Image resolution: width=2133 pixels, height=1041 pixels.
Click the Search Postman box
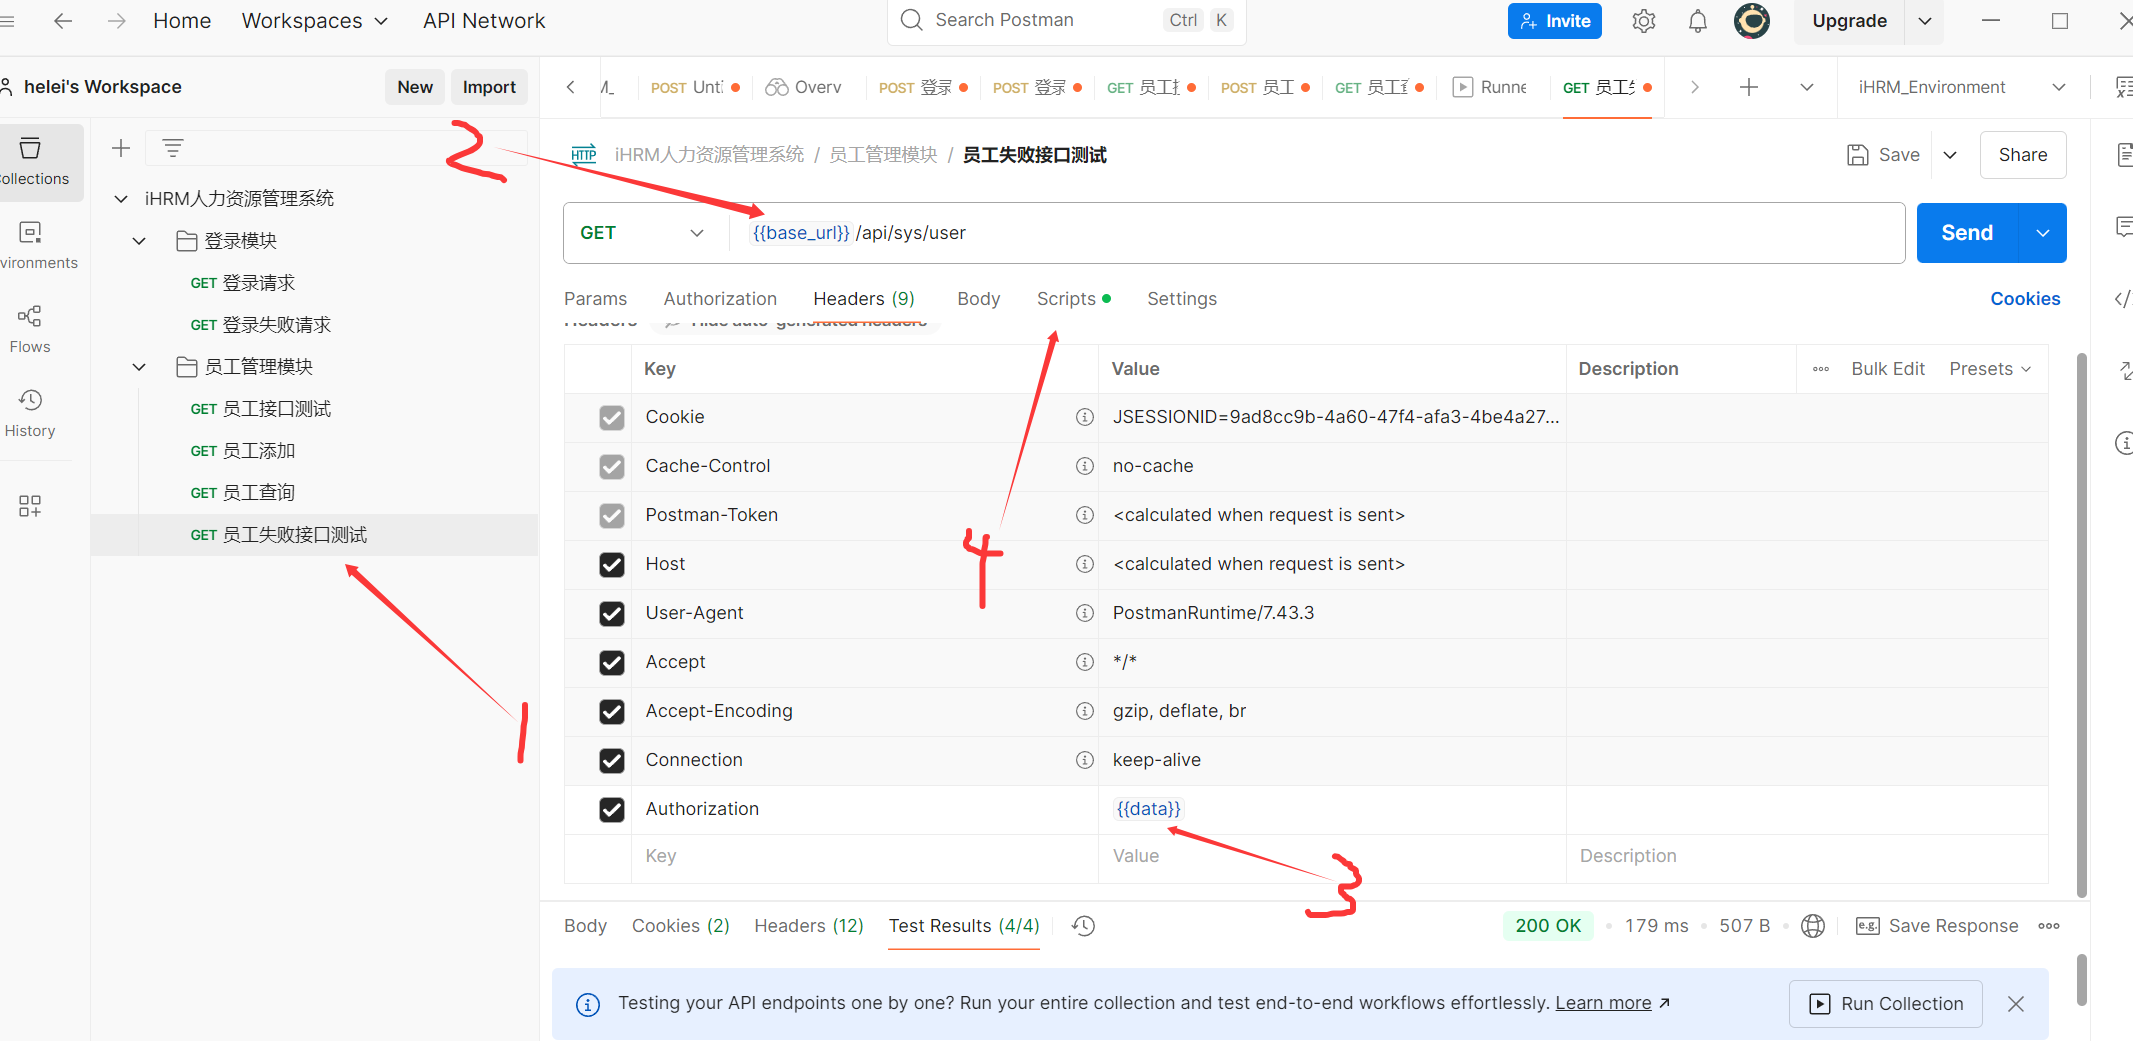[1066, 20]
